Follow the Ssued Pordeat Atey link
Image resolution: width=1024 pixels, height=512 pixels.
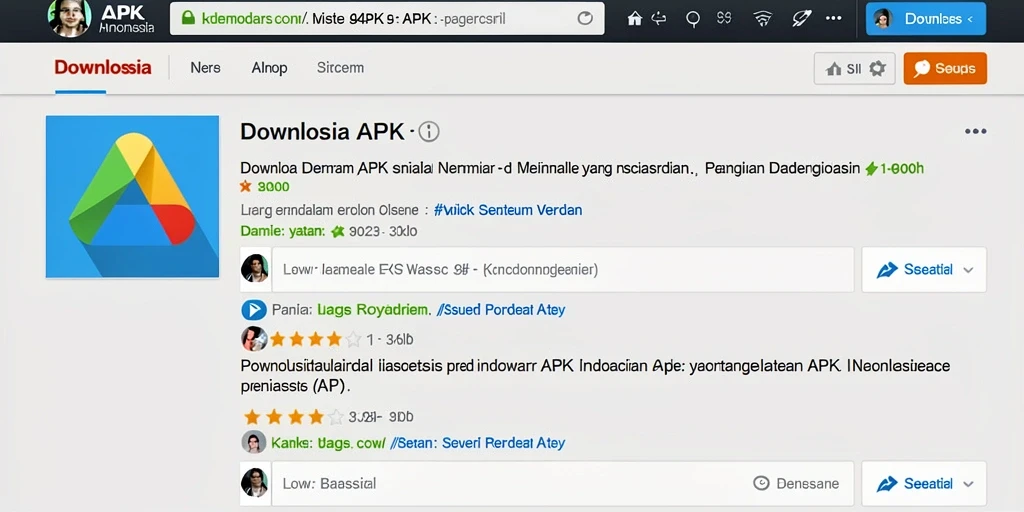coord(500,310)
